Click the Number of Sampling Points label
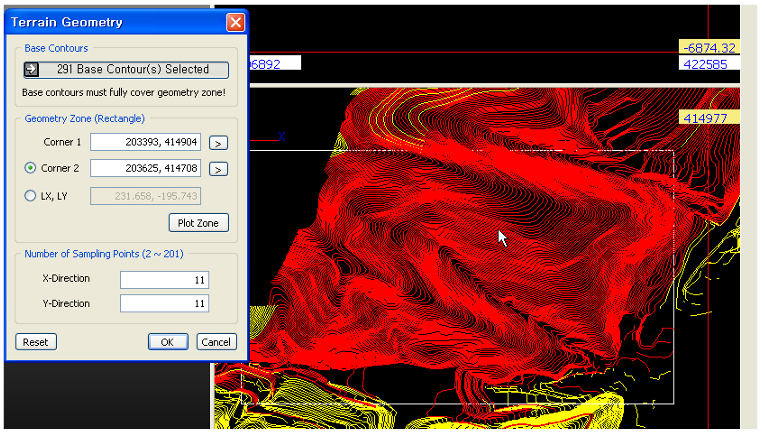765x434 pixels. (x=104, y=254)
